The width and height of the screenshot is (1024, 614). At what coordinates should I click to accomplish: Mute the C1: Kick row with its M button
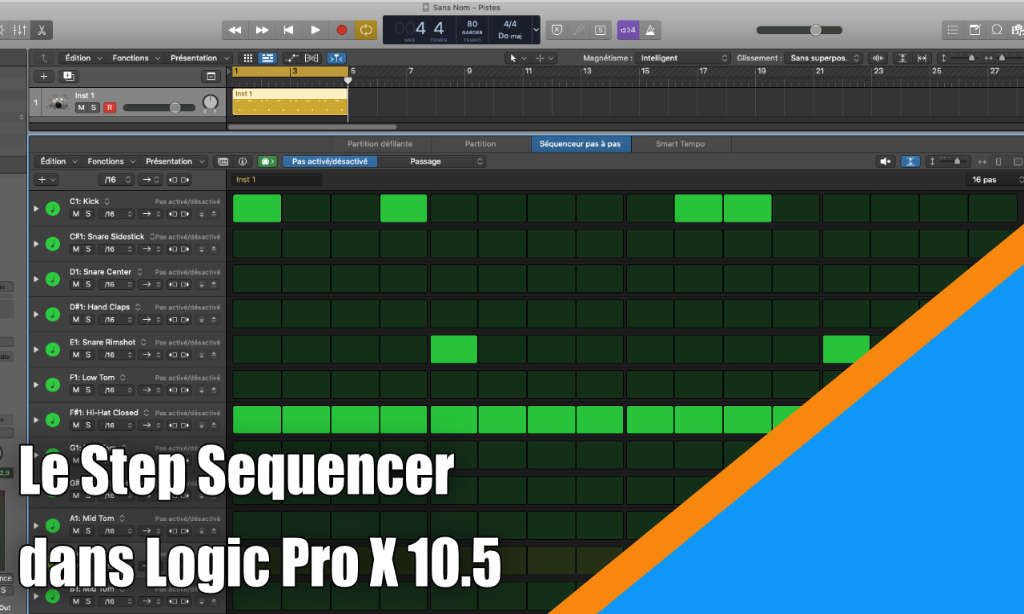76,213
